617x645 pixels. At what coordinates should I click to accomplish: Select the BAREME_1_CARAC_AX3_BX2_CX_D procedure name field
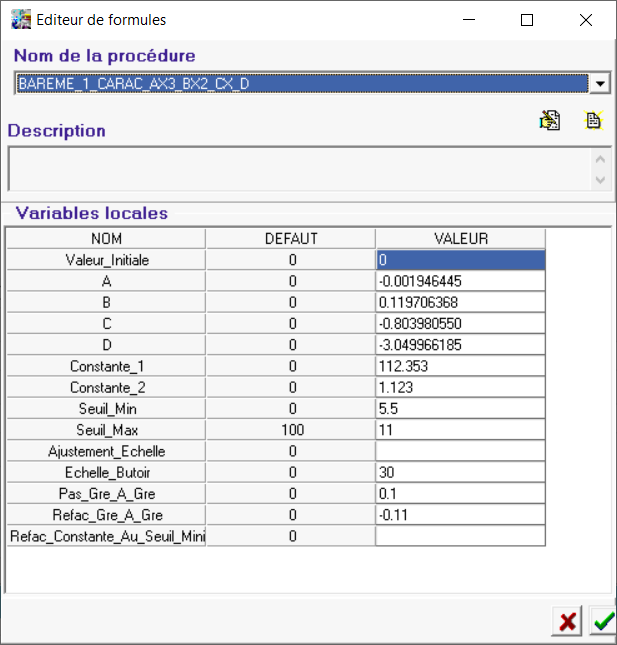click(300, 84)
